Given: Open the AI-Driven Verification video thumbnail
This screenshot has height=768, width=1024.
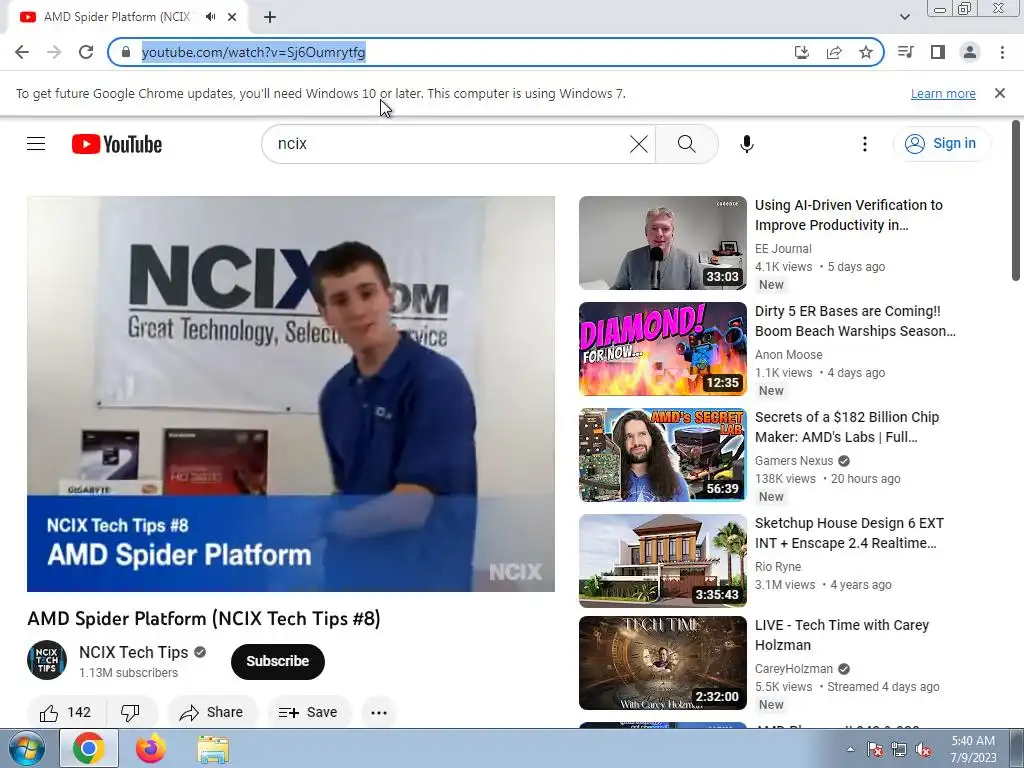Looking at the screenshot, I should point(662,243).
